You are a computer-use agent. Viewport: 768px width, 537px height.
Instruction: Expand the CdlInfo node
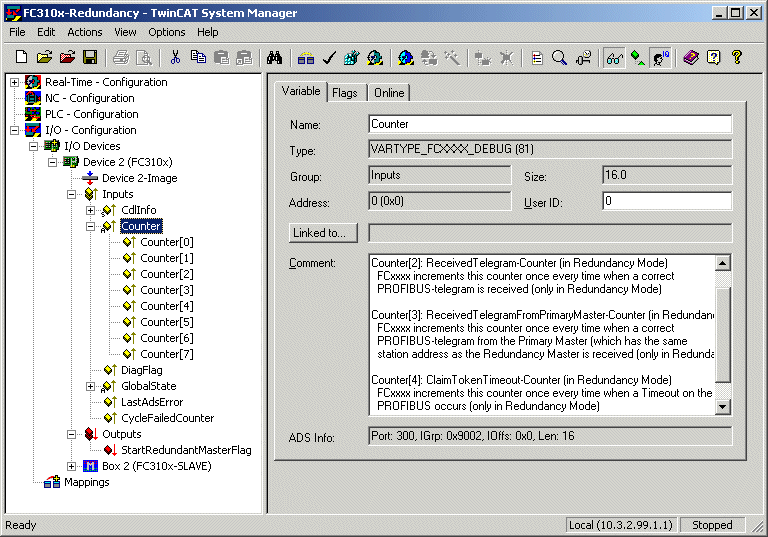(91, 211)
